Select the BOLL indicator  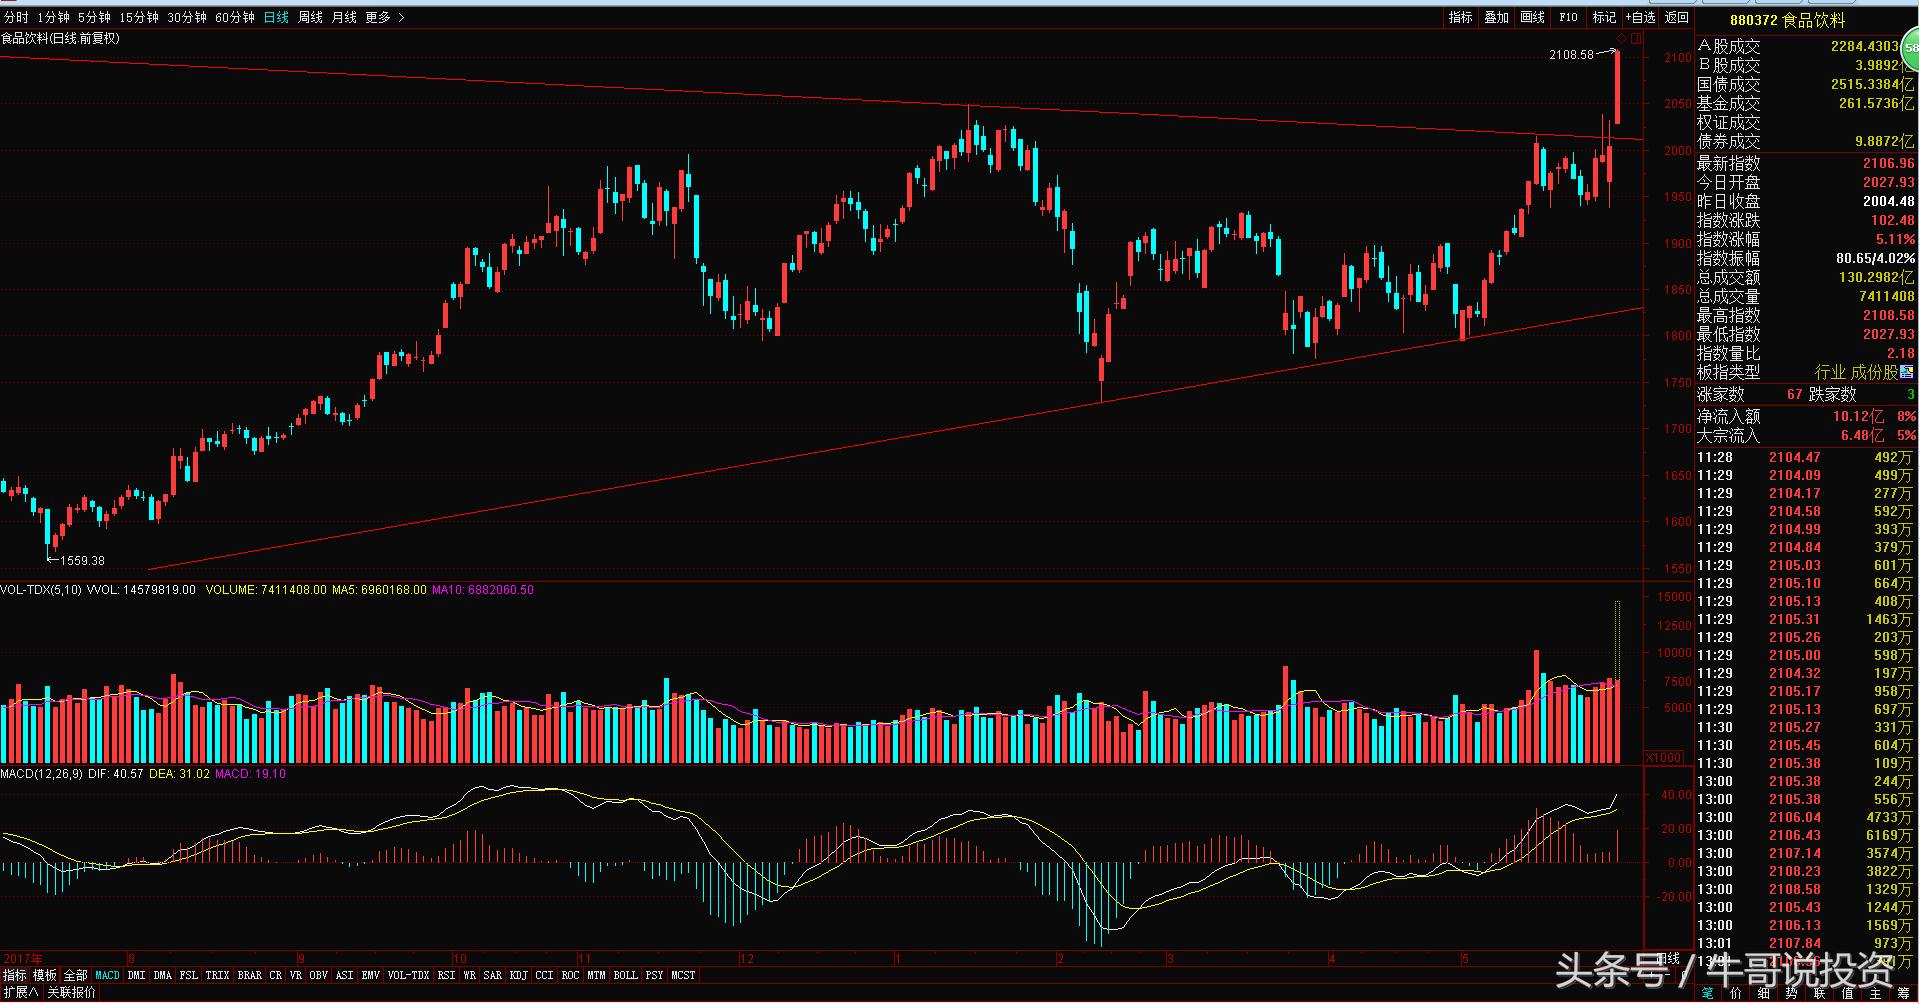point(626,975)
